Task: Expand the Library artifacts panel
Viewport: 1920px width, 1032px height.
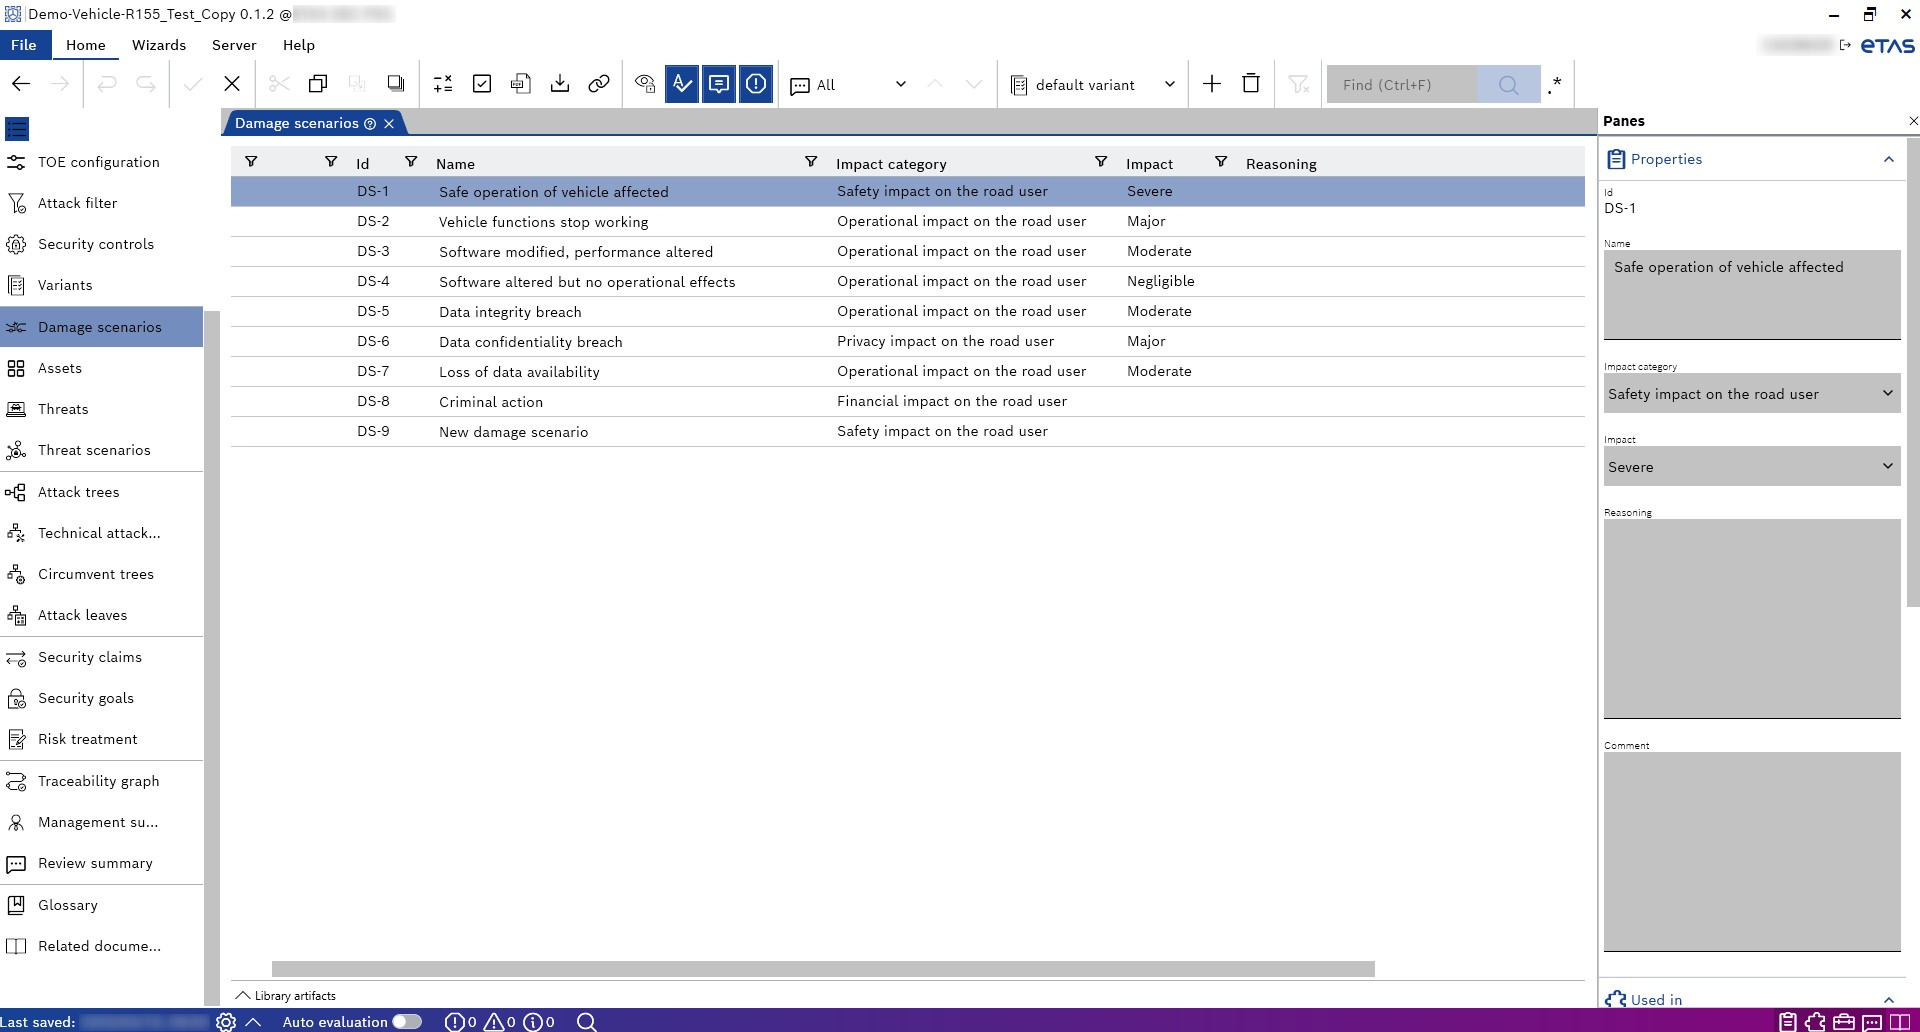Action: coord(286,995)
